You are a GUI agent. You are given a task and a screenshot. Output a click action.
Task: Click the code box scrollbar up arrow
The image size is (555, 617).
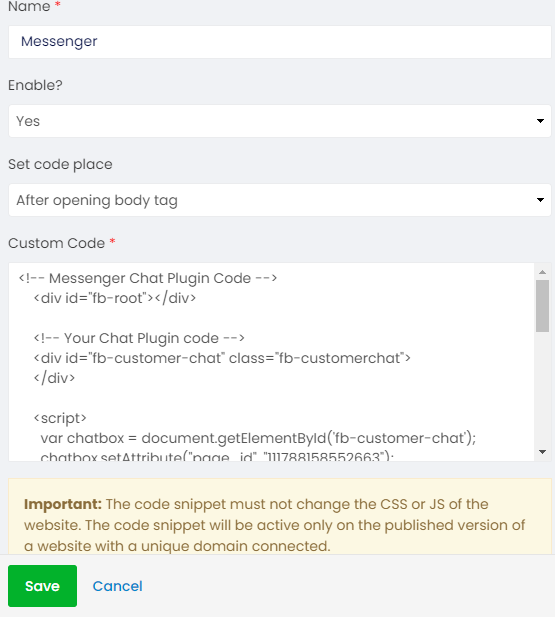pyautogui.click(x=542, y=272)
